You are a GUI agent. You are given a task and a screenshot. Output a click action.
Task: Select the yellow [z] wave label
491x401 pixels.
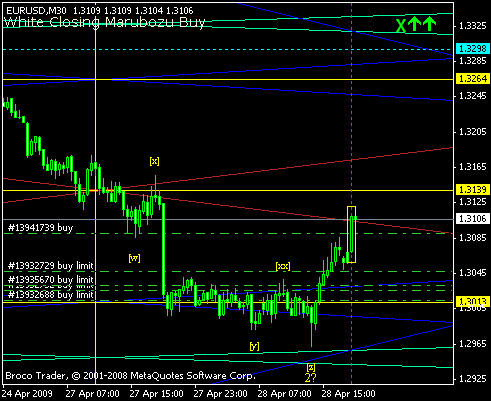coord(311,367)
